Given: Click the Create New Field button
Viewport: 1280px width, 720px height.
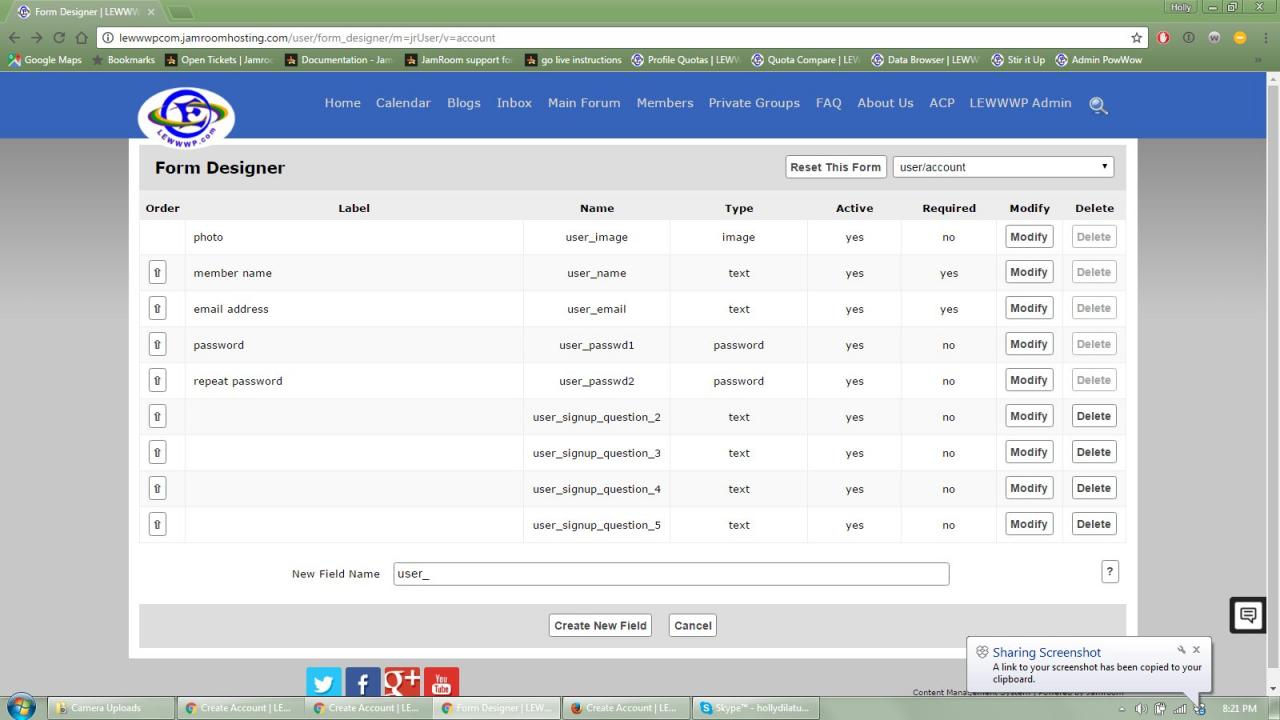Looking at the screenshot, I should point(600,625).
